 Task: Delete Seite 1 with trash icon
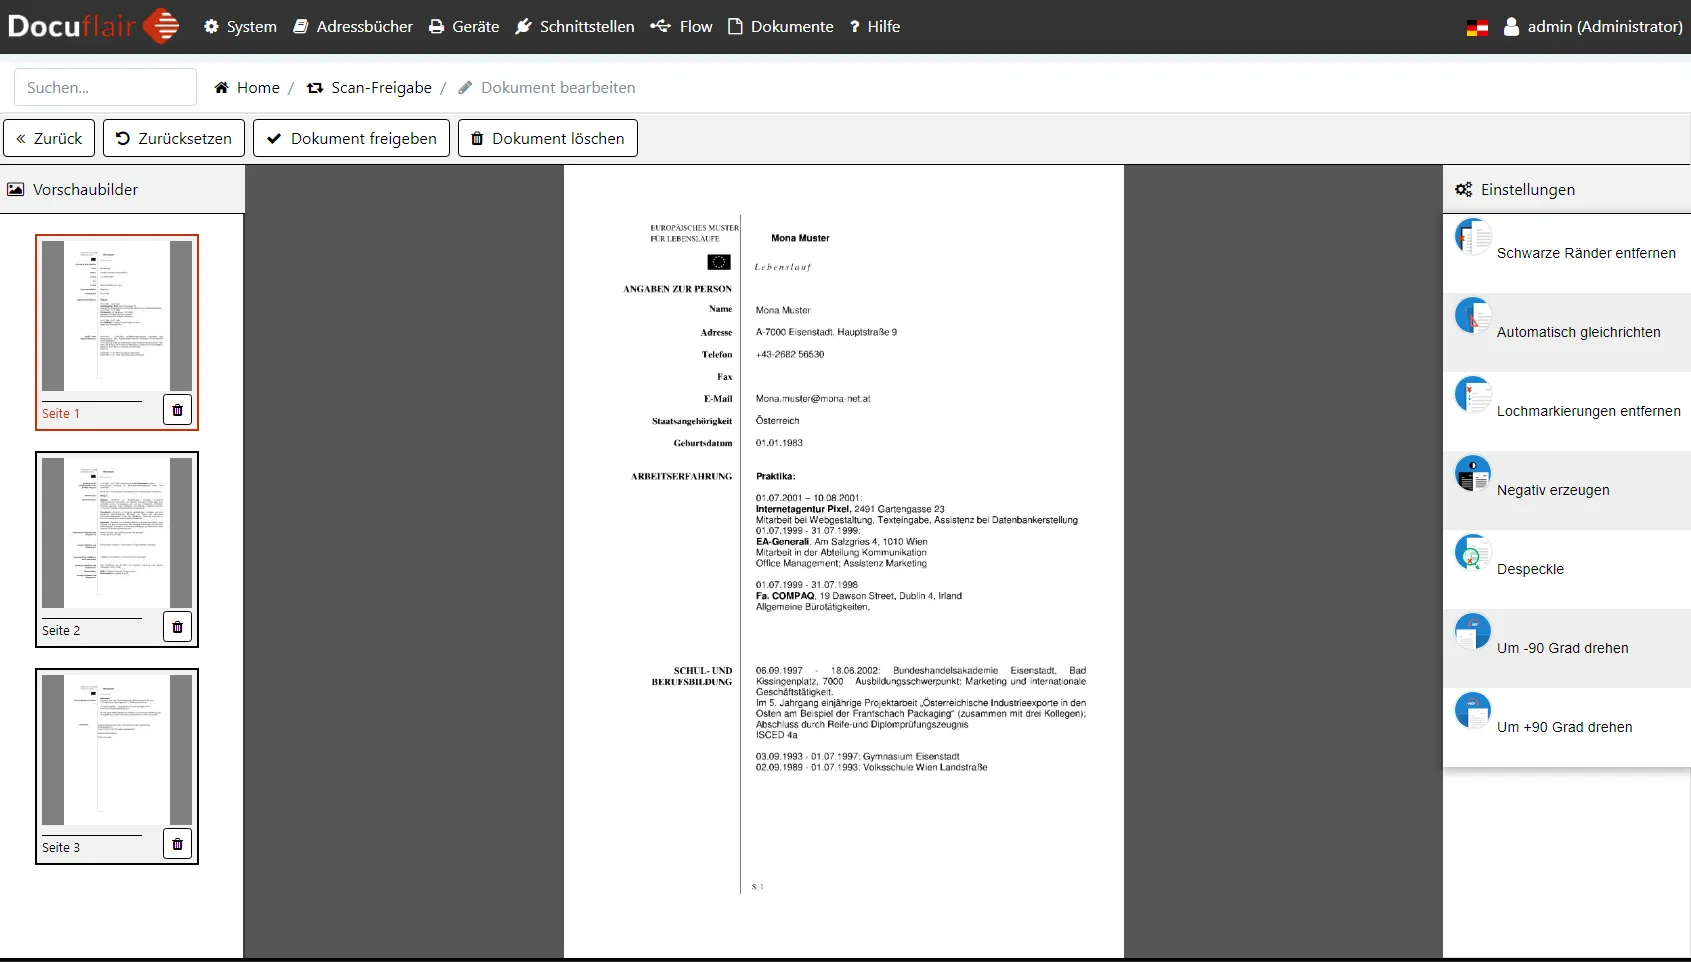[x=177, y=410]
